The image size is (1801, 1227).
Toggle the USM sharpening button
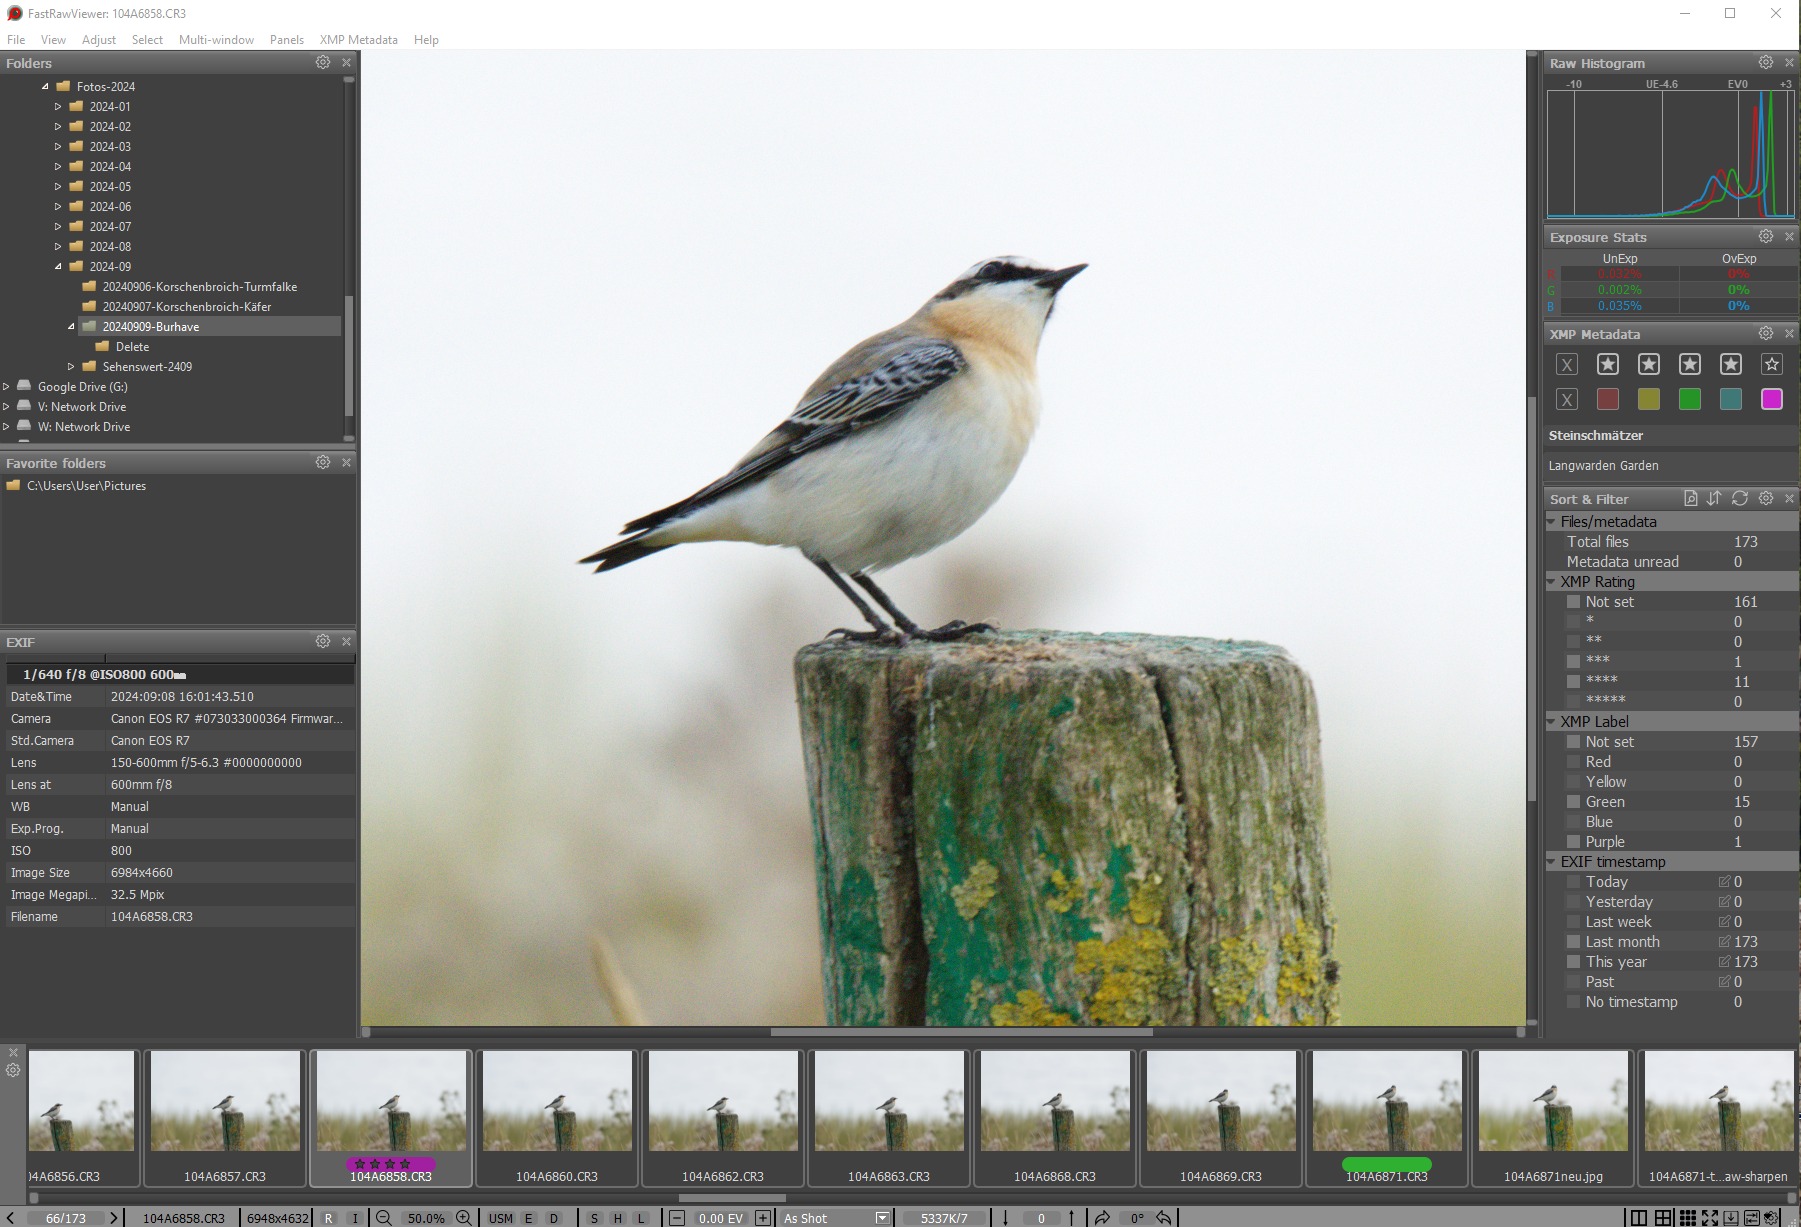pyautogui.click(x=500, y=1218)
